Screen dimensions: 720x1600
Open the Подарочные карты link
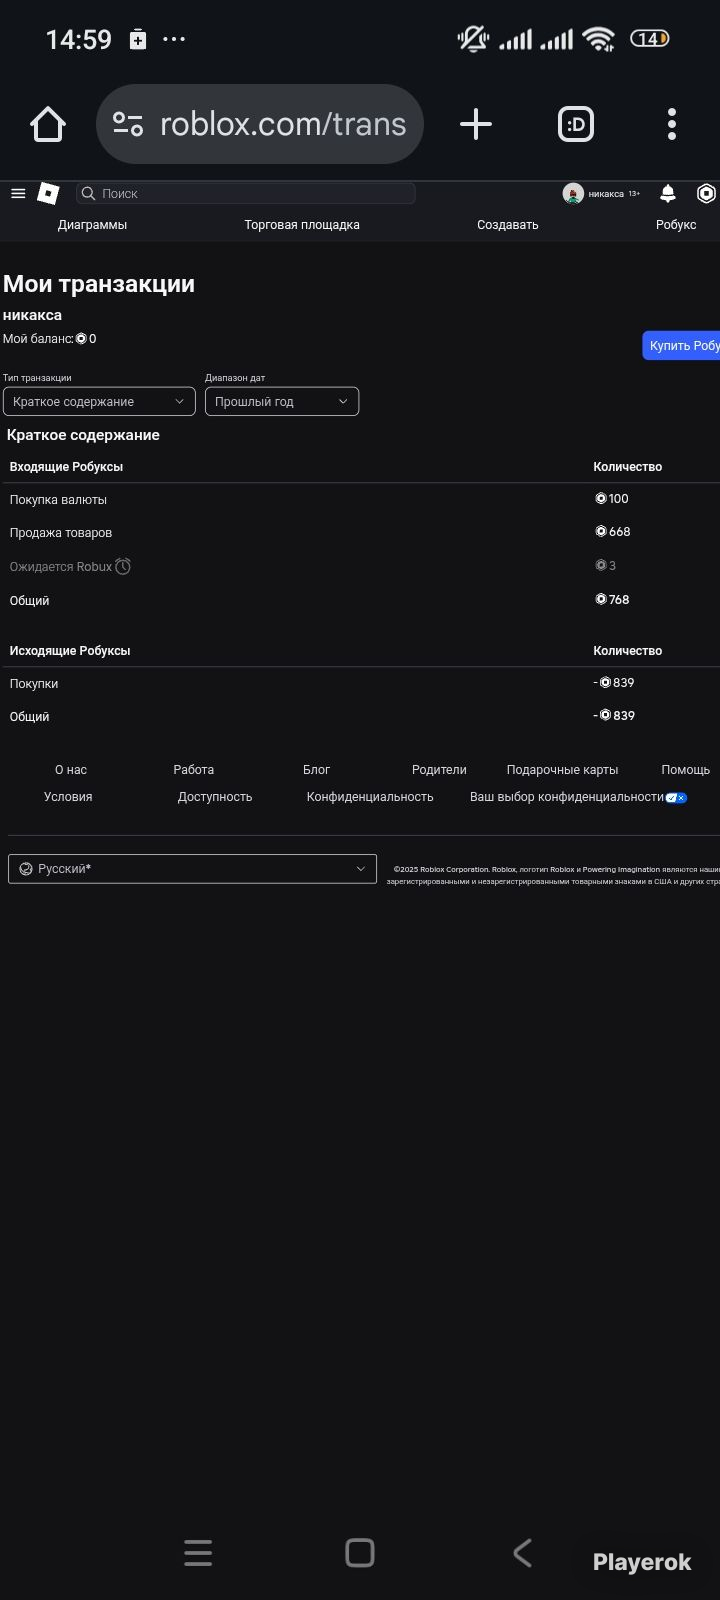(x=562, y=770)
